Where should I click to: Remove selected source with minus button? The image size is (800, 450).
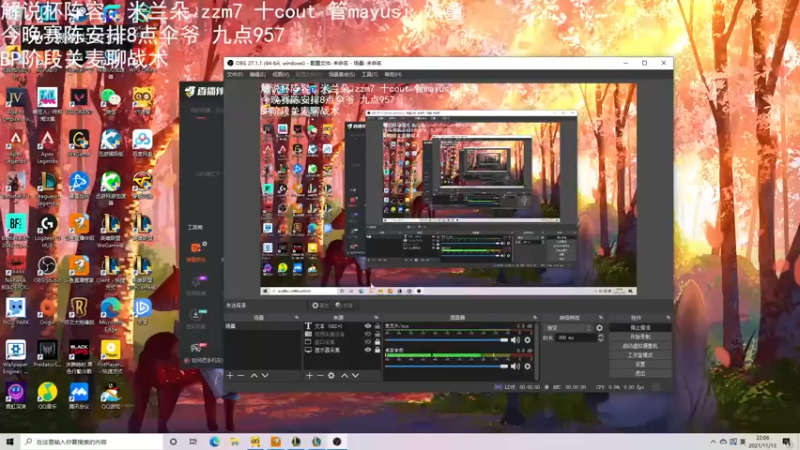[320, 376]
